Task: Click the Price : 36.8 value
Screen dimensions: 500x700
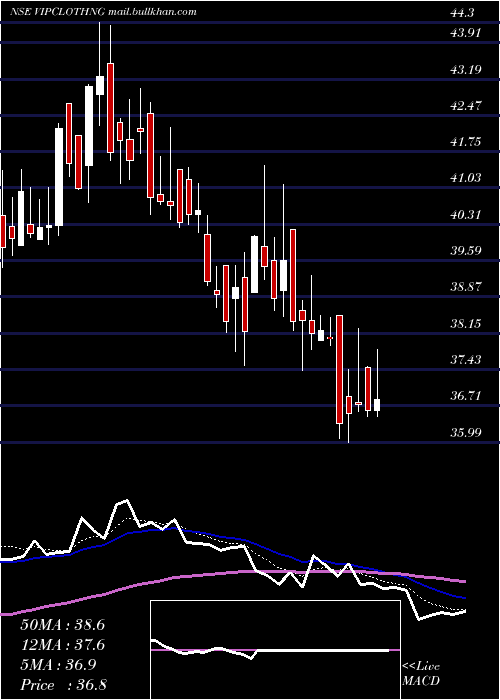Action: point(62,685)
